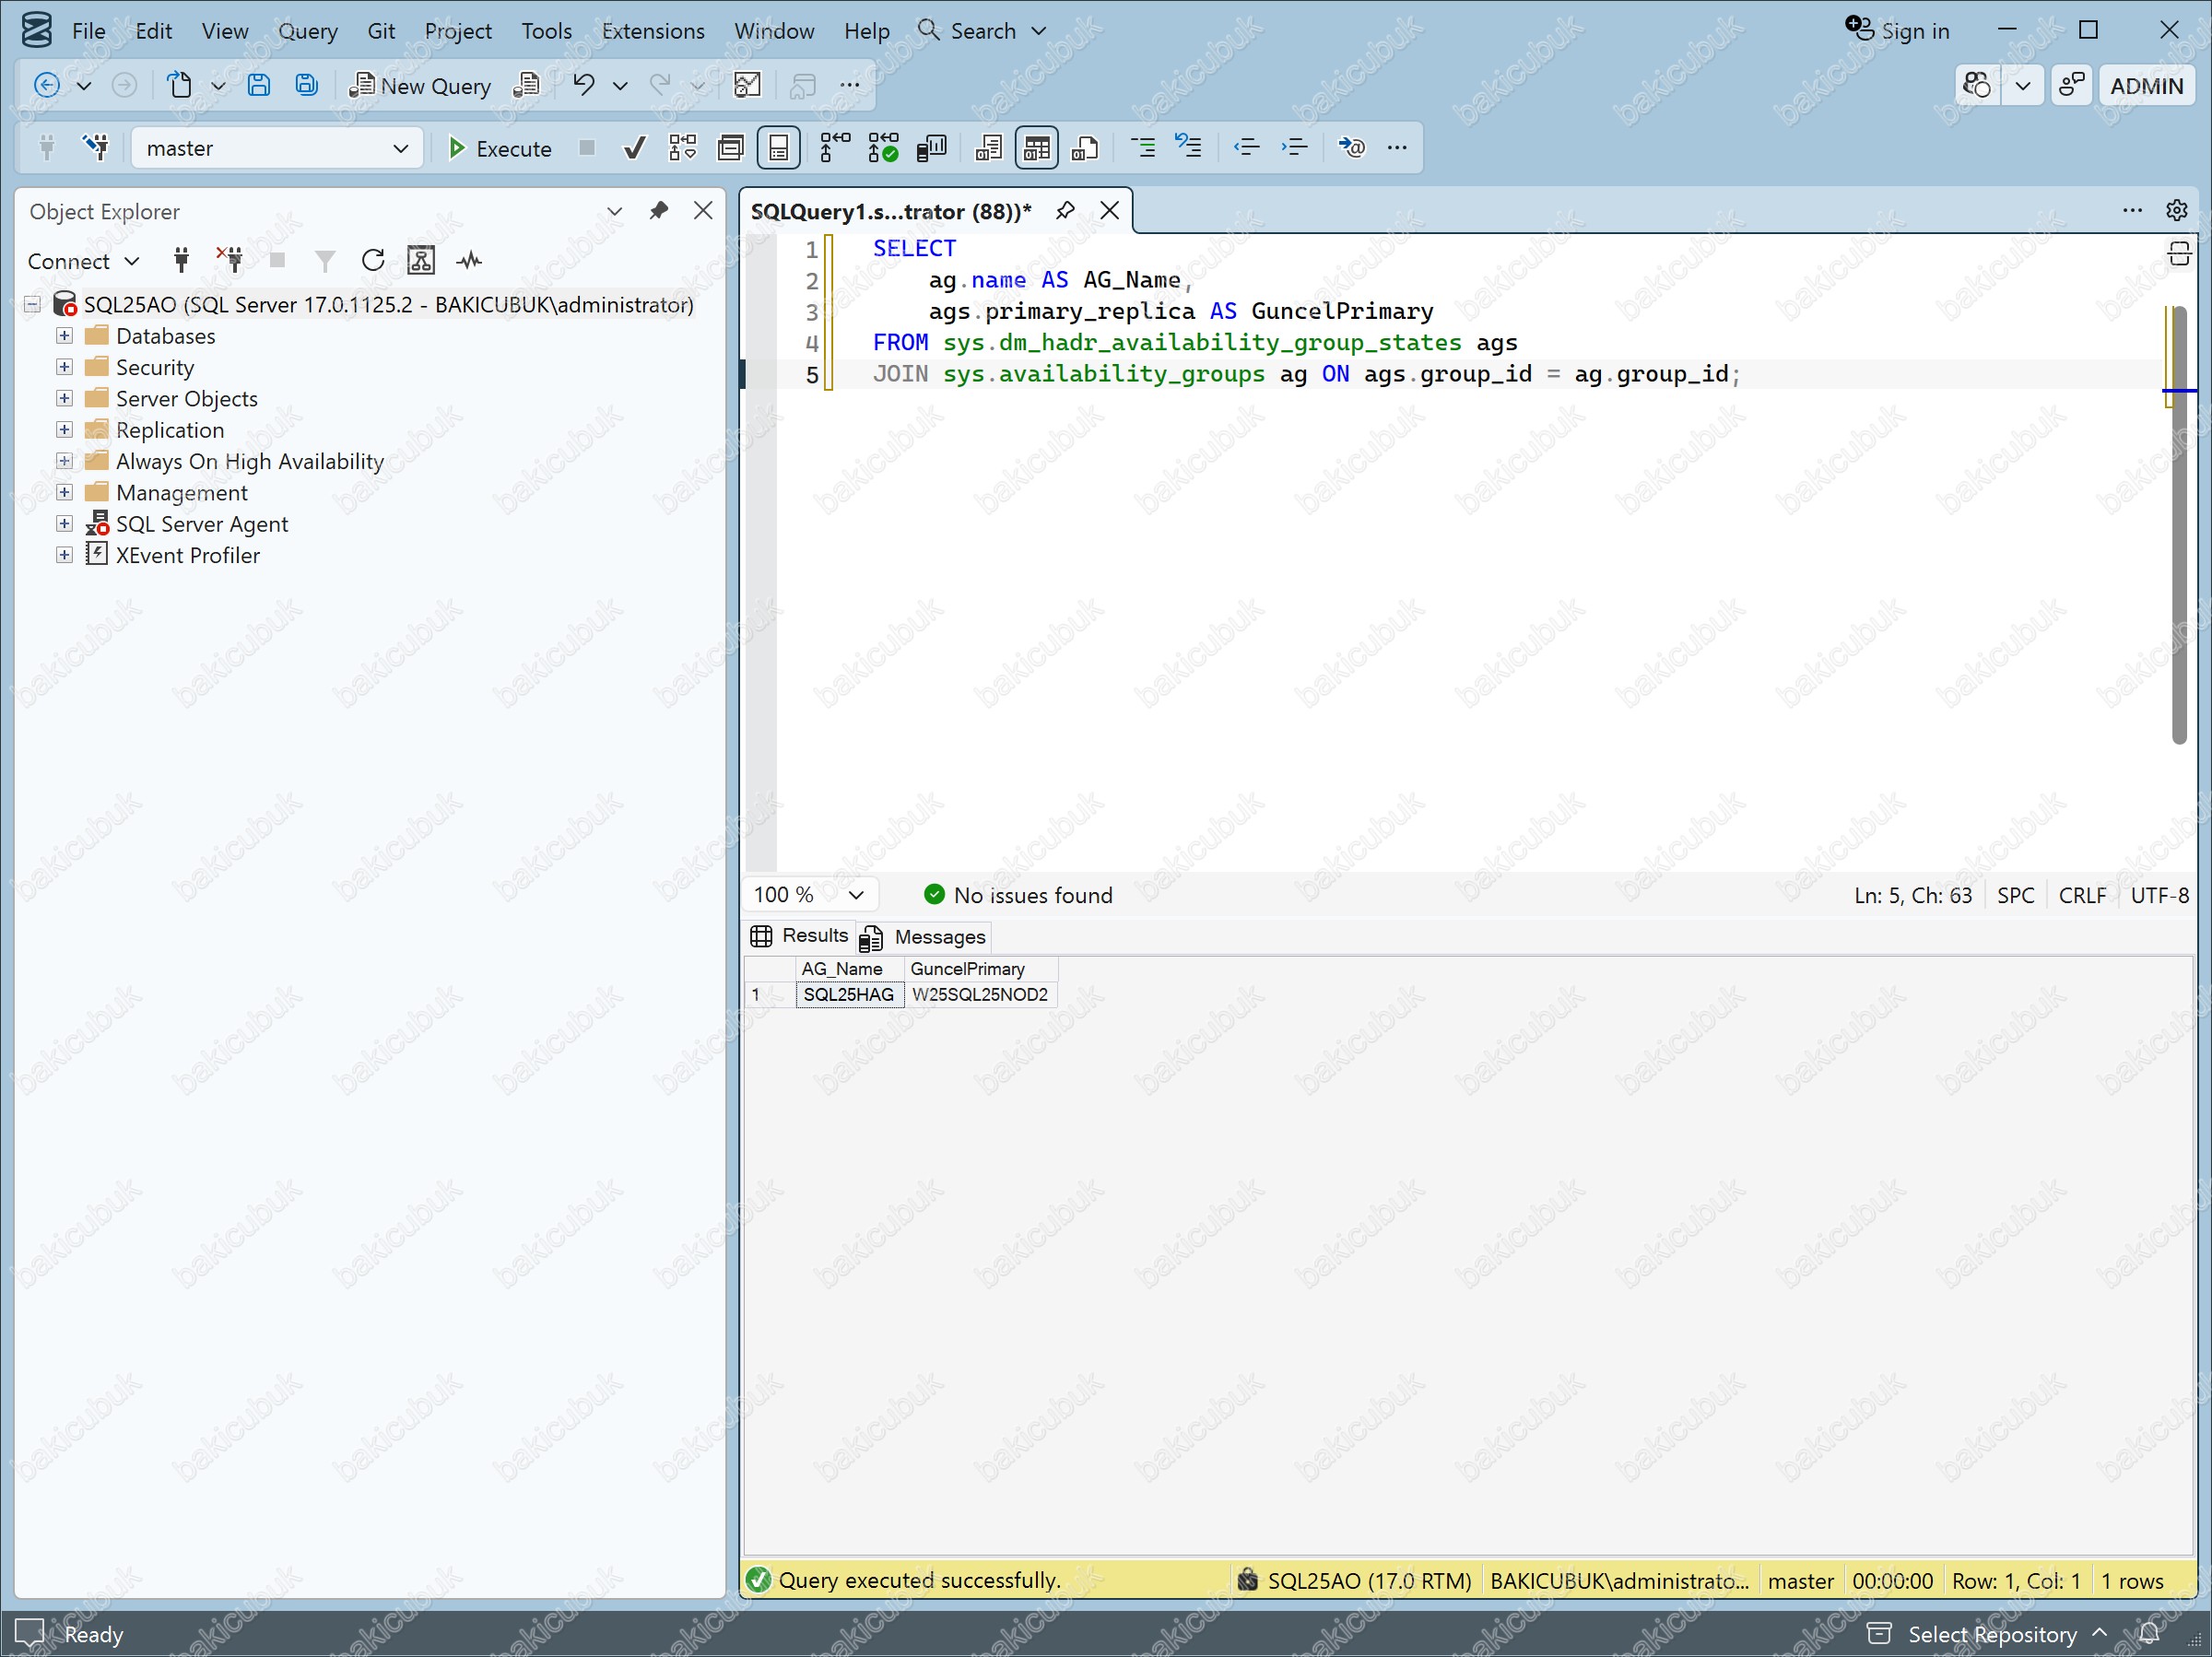Click the Undo icon in toolbar
Viewport: 2212px width, 1657px height.
point(583,85)
